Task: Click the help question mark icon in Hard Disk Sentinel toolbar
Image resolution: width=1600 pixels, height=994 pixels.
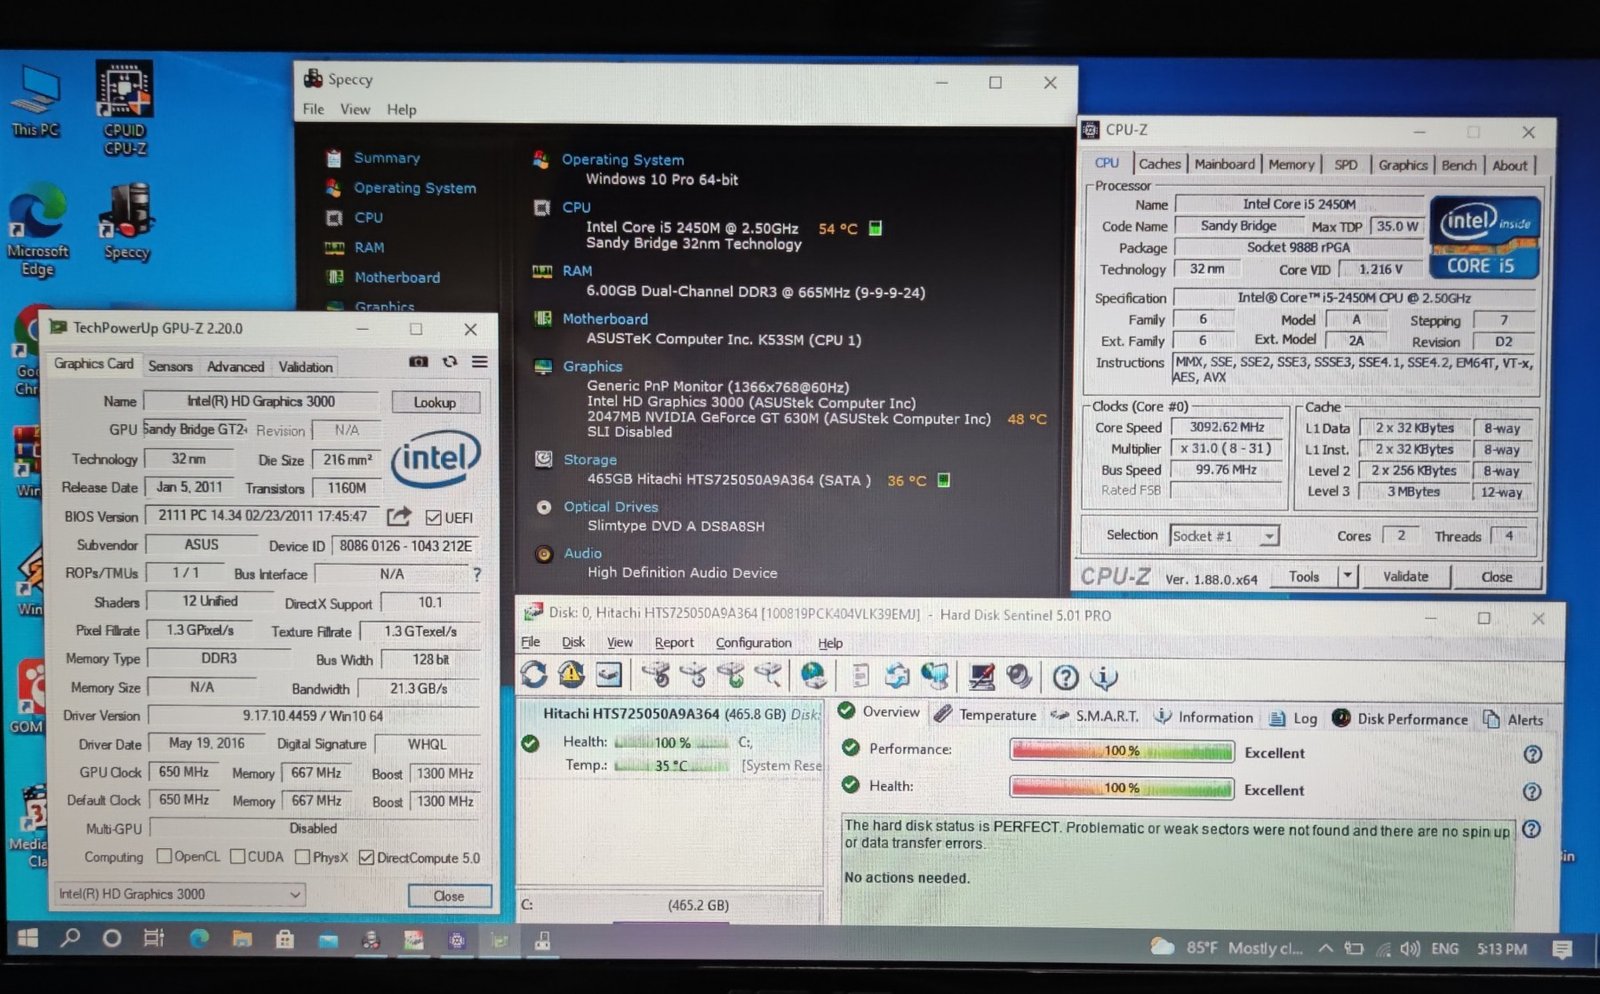Action: click(1066, 677)
